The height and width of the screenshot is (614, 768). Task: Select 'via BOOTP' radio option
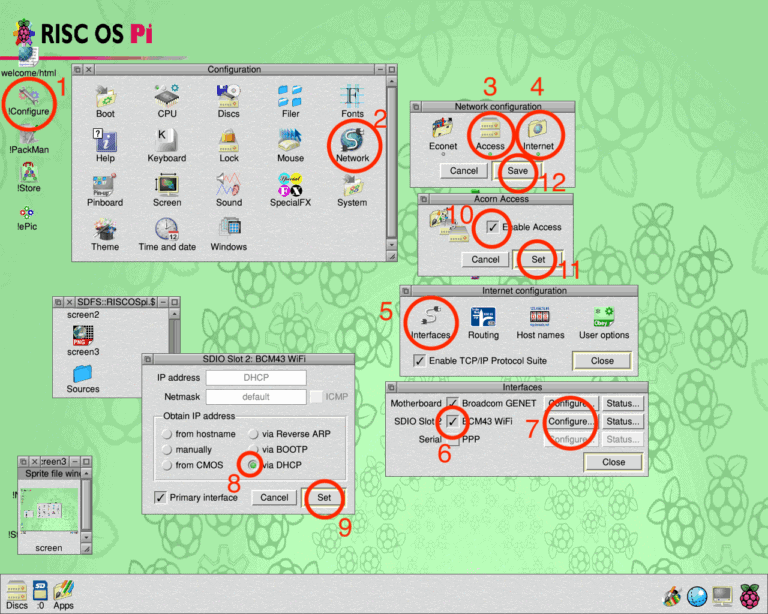[253, 449]
